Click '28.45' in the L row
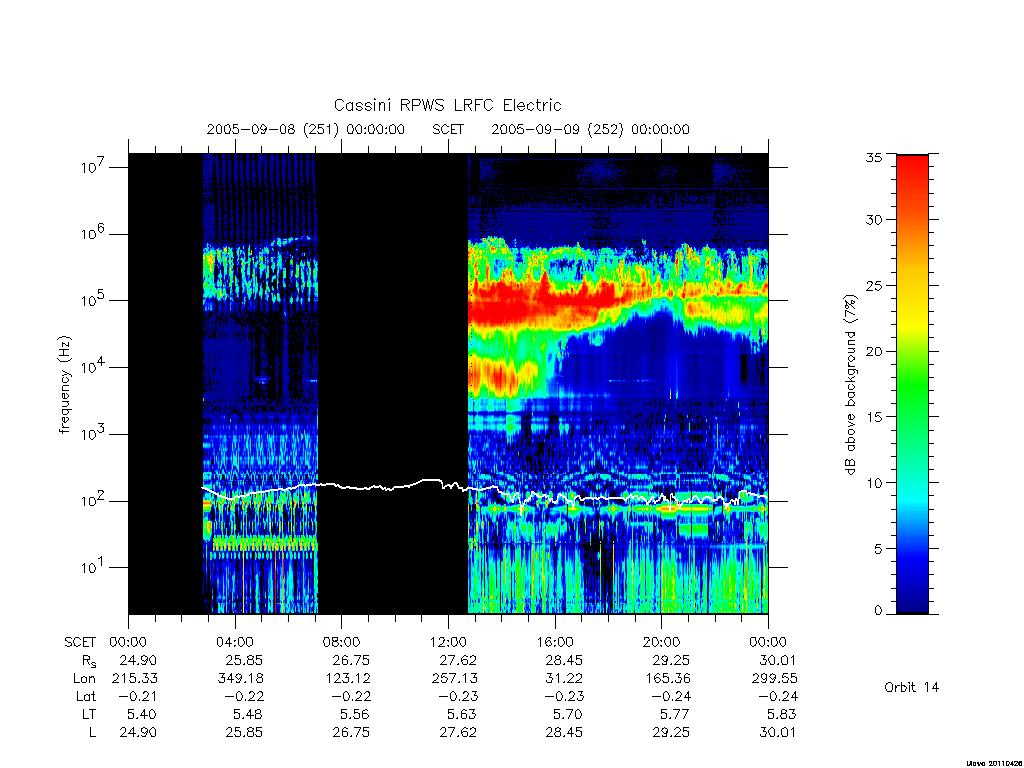 click(x=564, y=732)
